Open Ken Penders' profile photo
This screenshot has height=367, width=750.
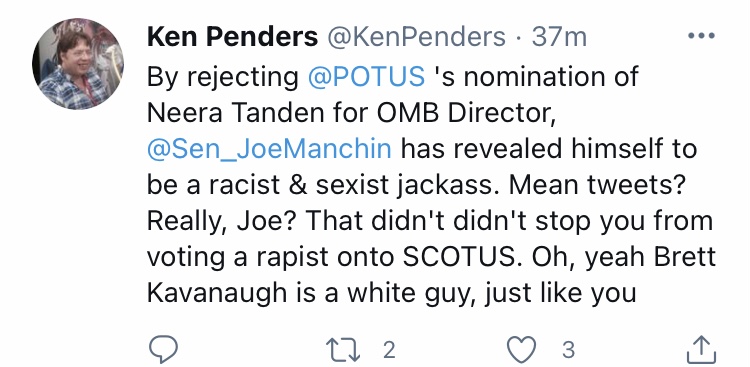(x=78, y=64)
